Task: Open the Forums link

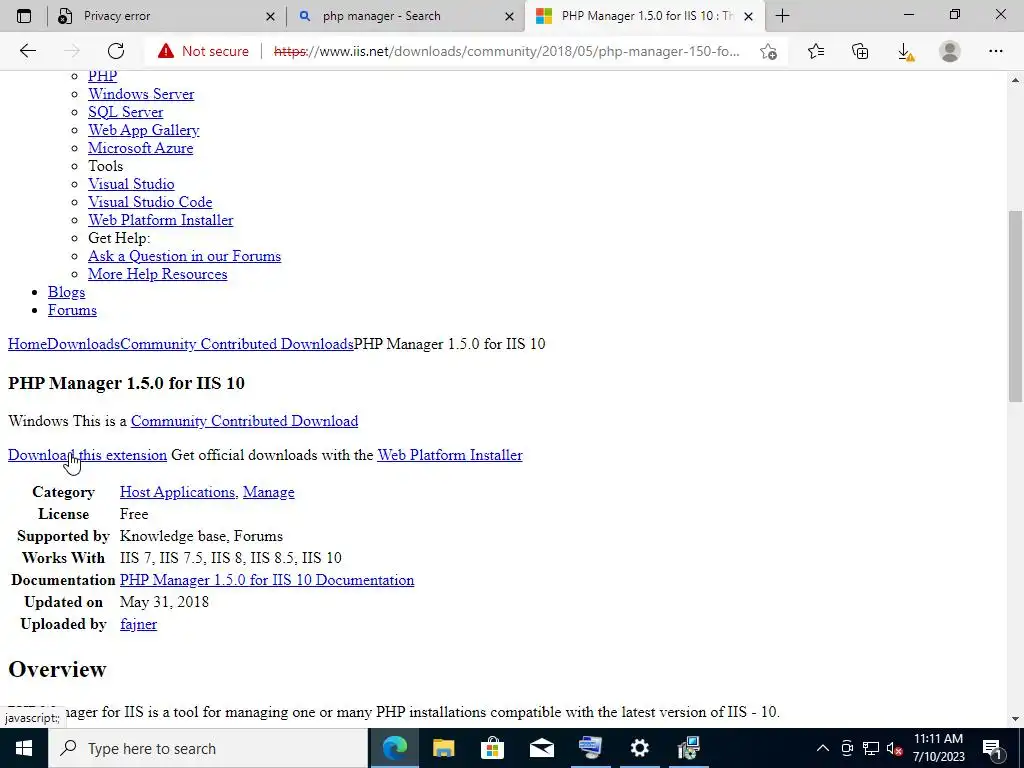Action: click(x=72, y=310)
